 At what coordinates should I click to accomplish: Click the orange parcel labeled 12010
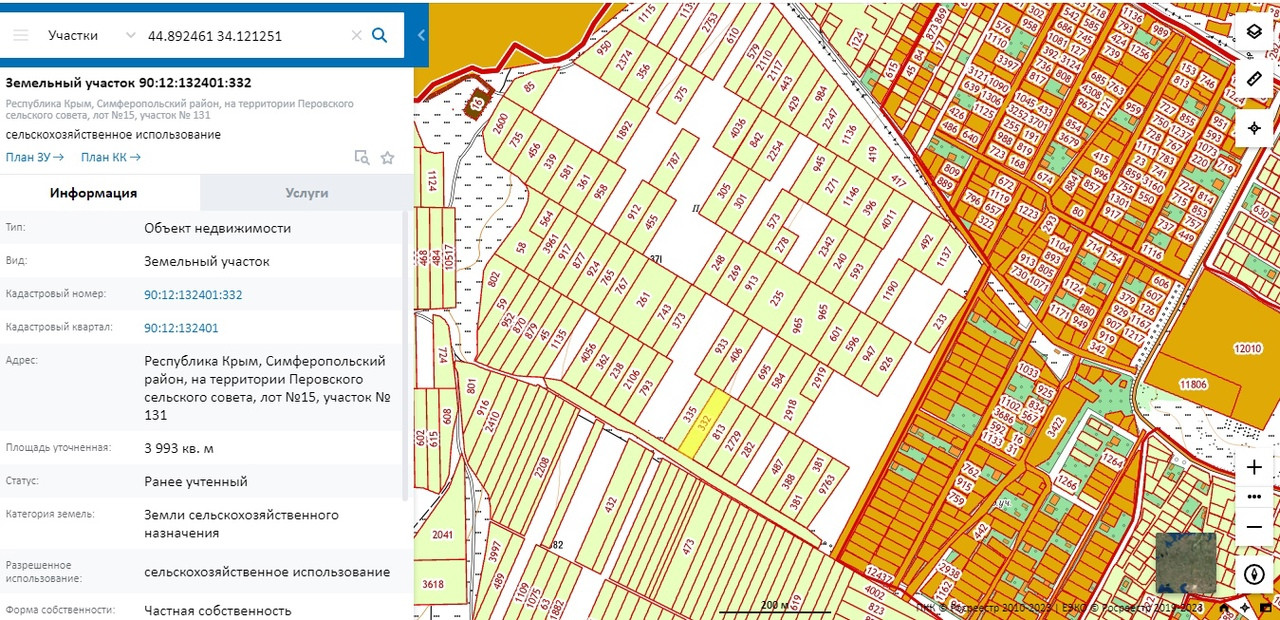1247,349
